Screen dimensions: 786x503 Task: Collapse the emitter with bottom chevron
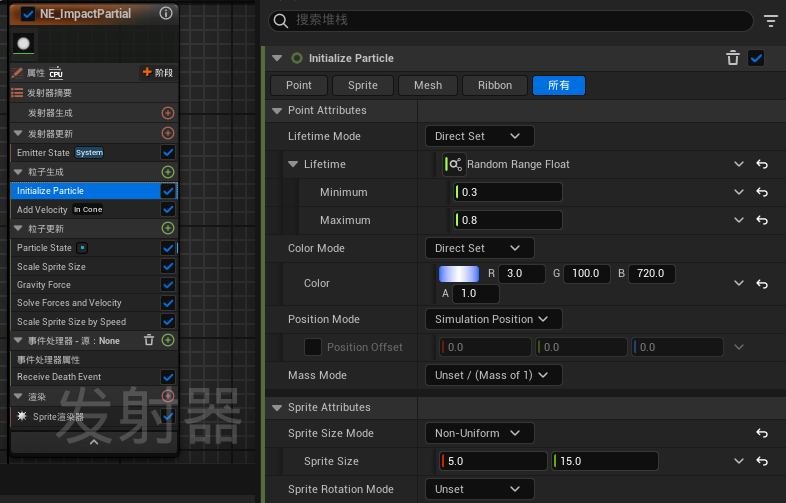94,442
